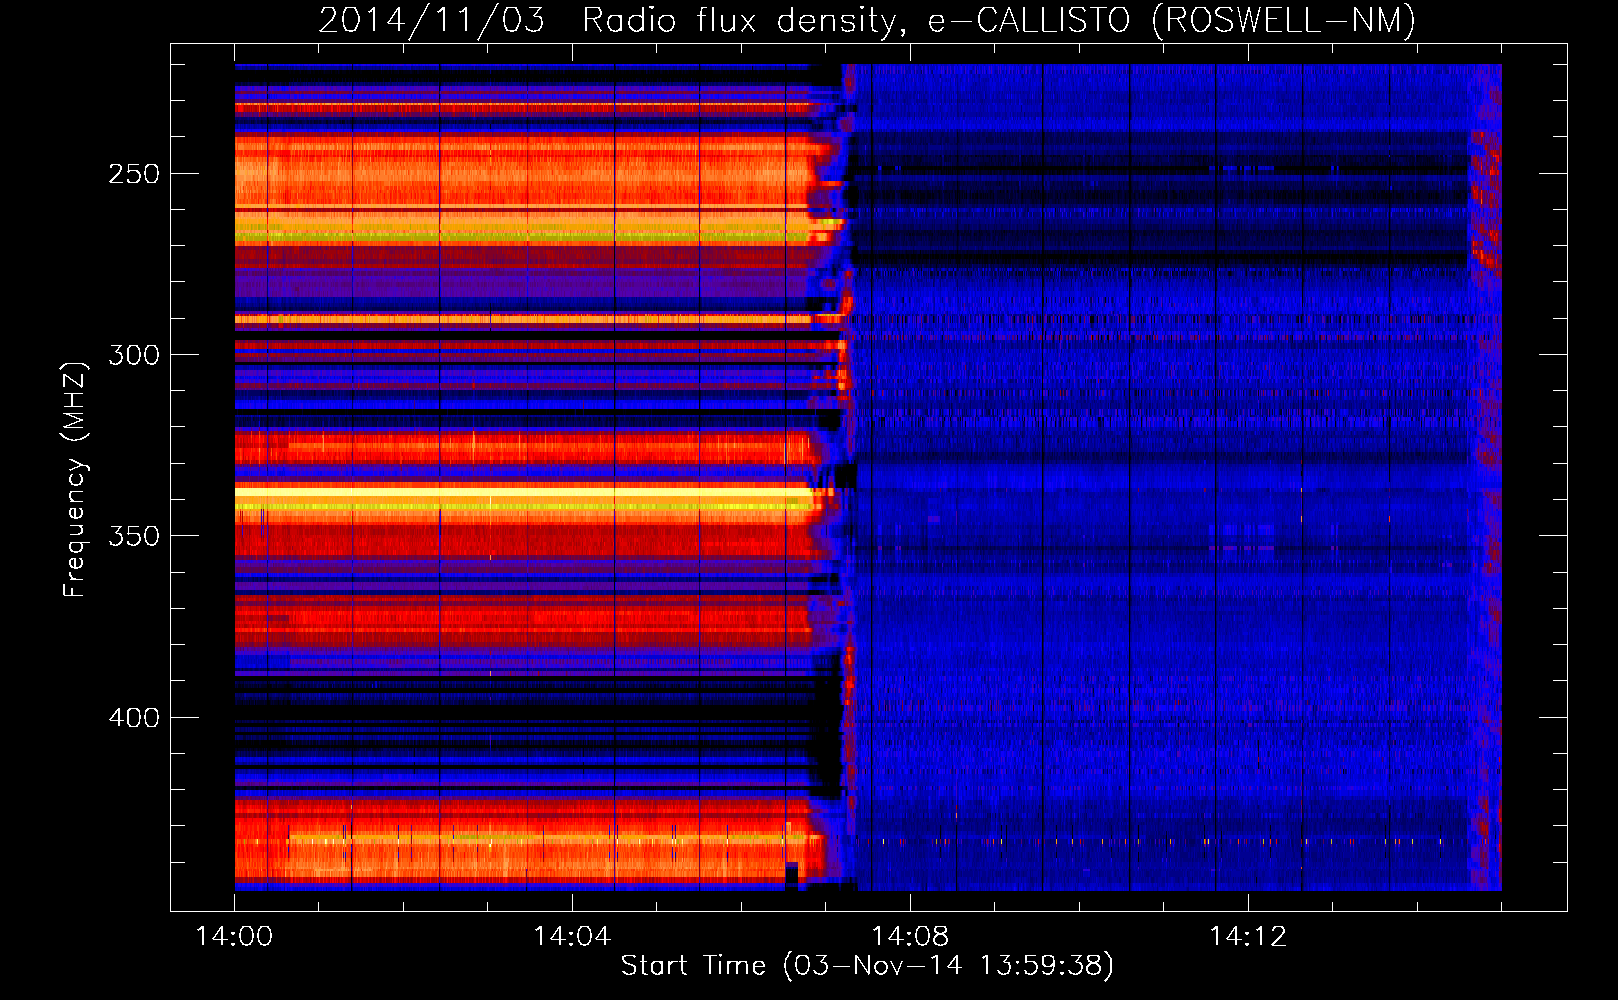
Task: Click the 14:04 time axis label
Action: [572, 937]
